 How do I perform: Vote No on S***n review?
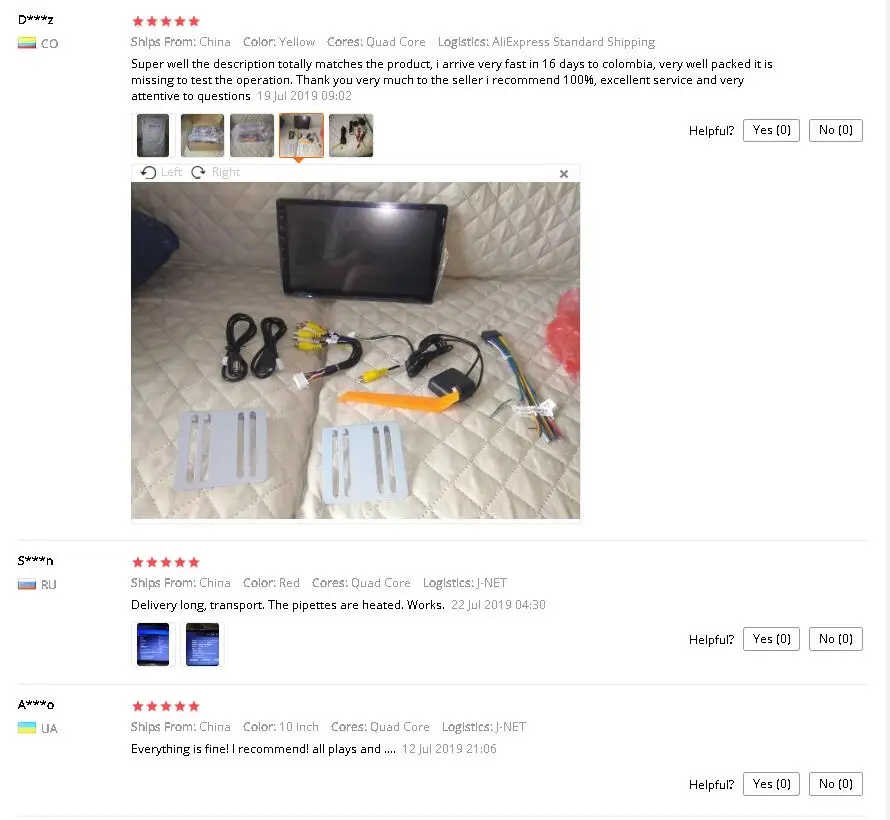(x=836, y=639)
